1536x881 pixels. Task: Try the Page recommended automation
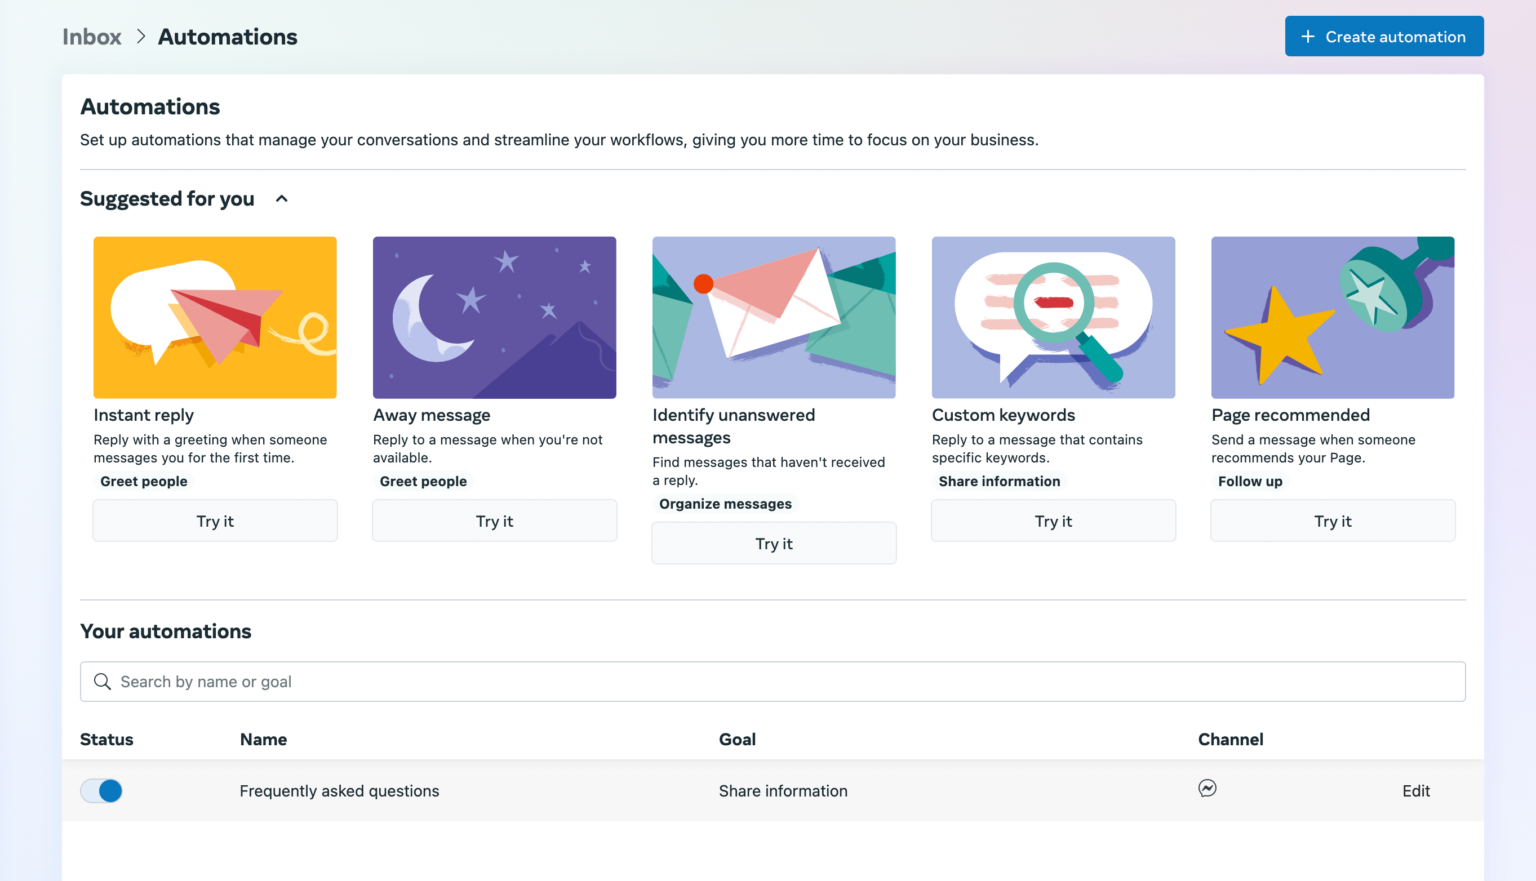pos(1333,521)
